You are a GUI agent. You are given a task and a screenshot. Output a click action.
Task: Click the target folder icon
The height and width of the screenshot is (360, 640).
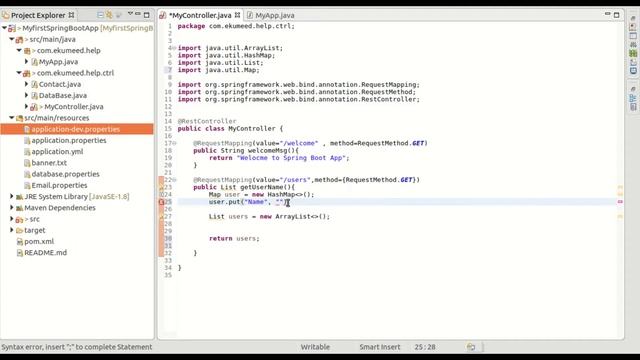tap(19, 230)
